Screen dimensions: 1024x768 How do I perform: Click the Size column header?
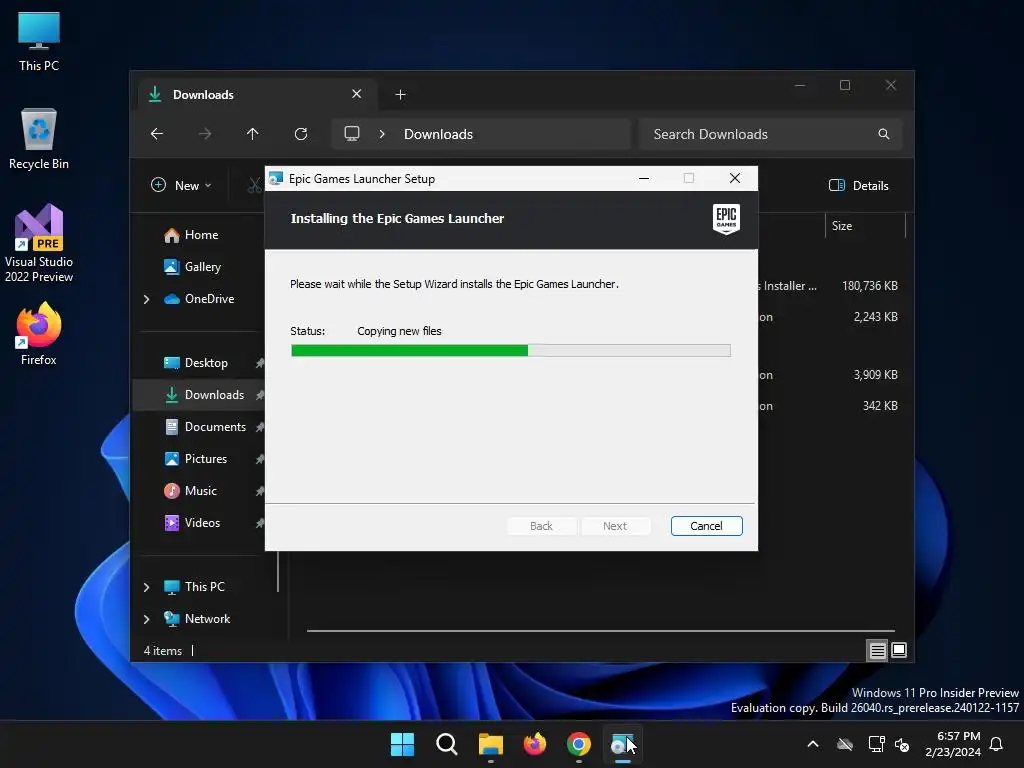[865, 226]
